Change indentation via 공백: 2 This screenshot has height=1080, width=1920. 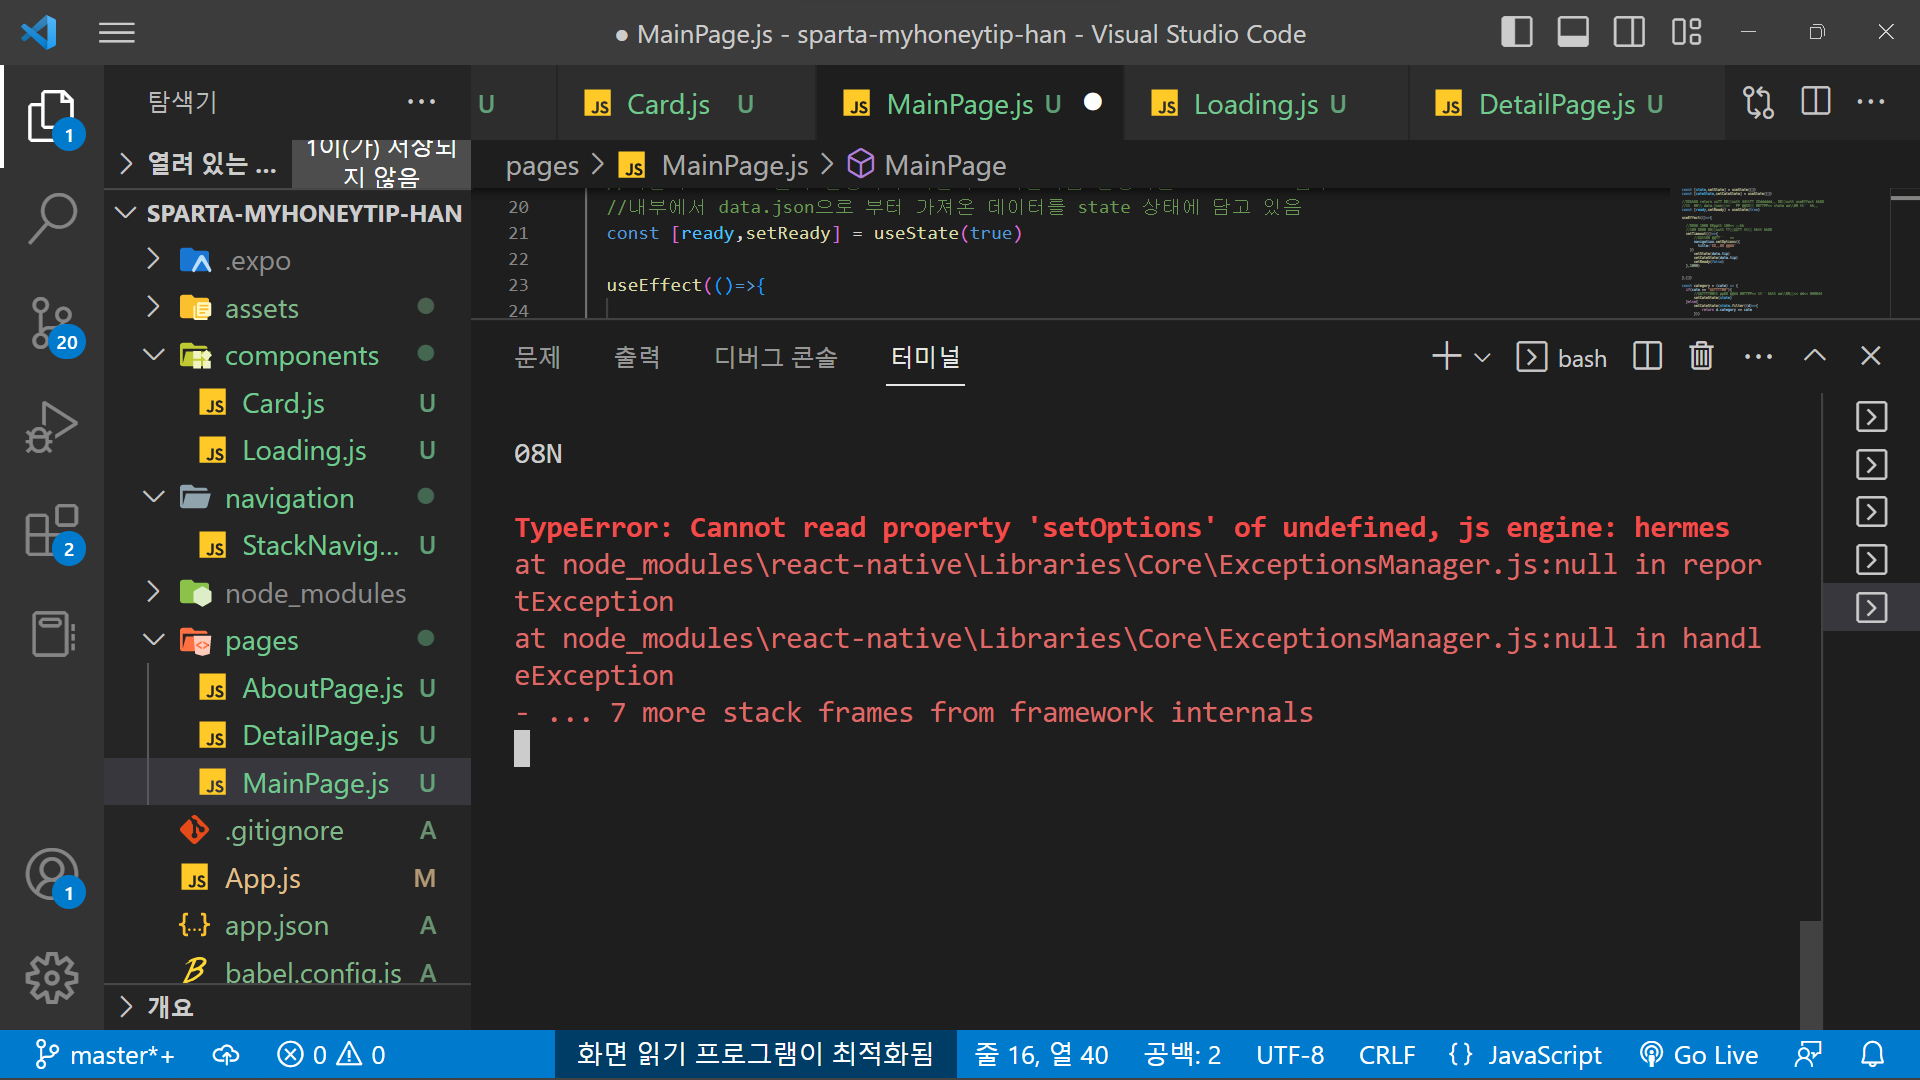point(1182,1055)
